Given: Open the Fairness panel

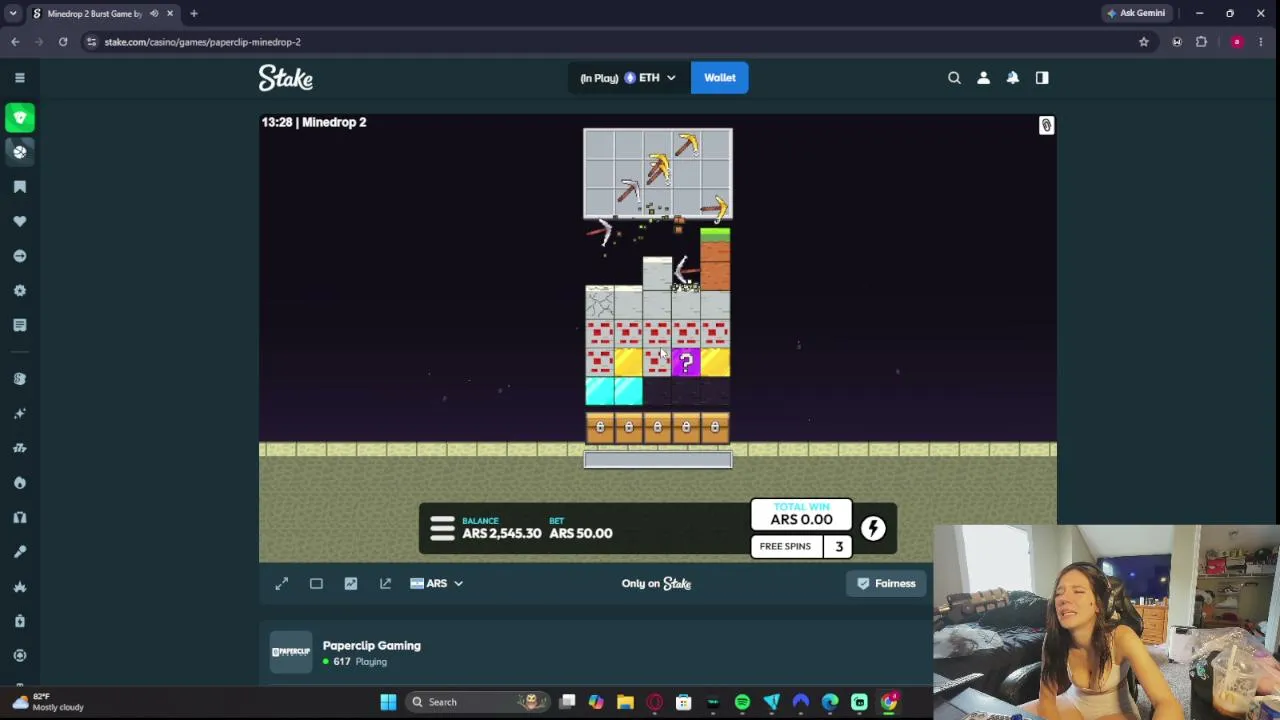Looking at the screenshot, I should point(886,583).
